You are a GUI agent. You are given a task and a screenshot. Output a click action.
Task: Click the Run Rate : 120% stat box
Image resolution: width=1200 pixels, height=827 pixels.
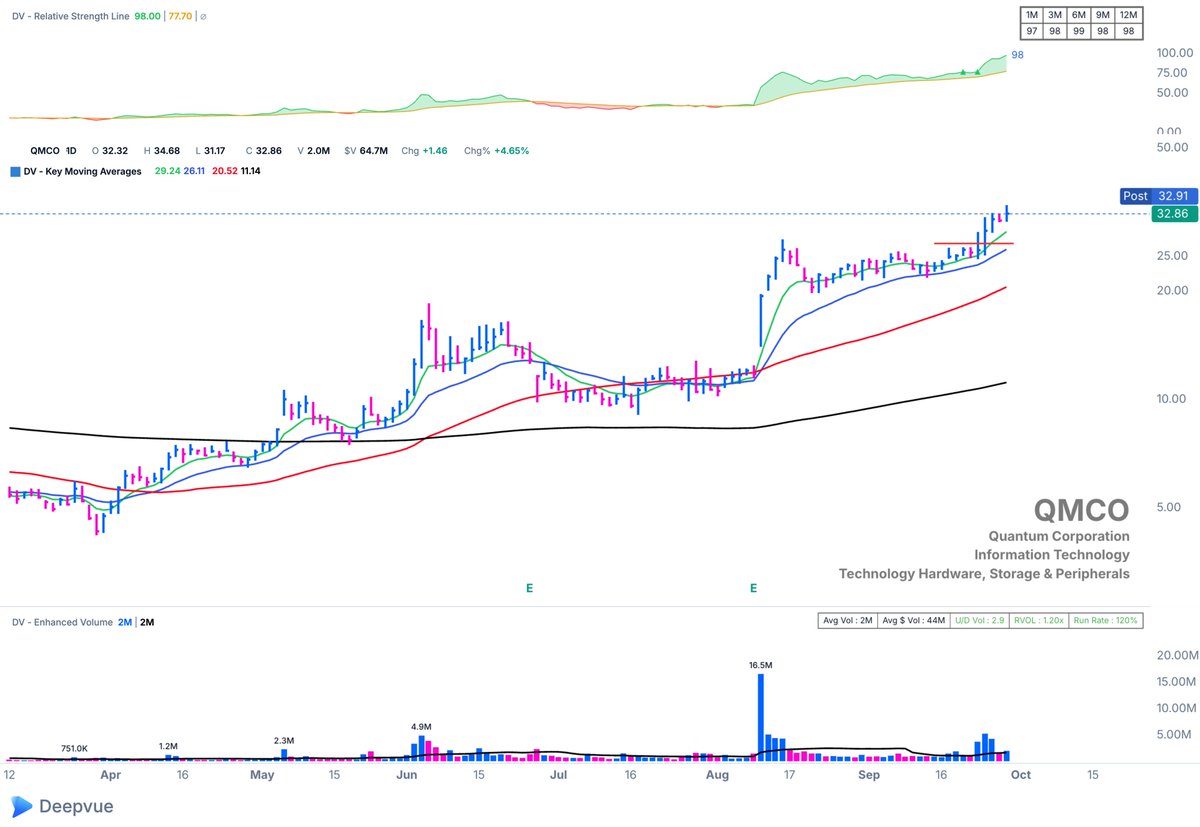click(x=1106, y=620)
